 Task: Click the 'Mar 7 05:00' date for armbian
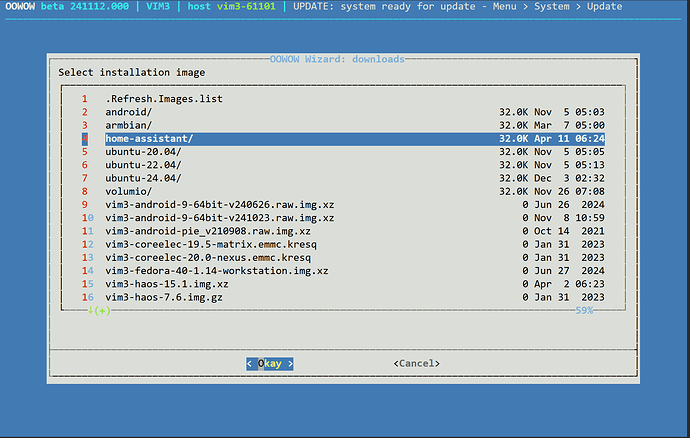569,125
